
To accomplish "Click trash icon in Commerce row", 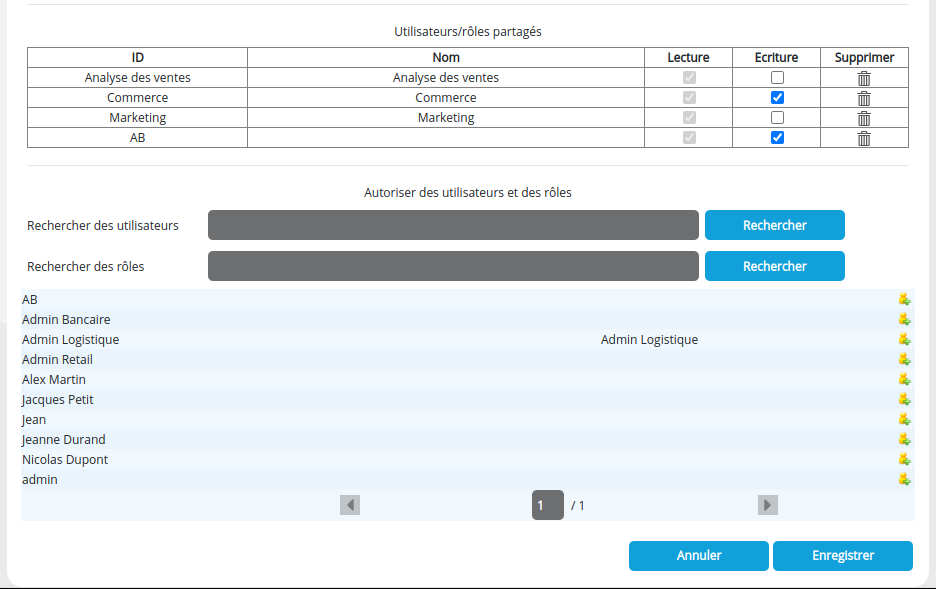I will (864, 98).
